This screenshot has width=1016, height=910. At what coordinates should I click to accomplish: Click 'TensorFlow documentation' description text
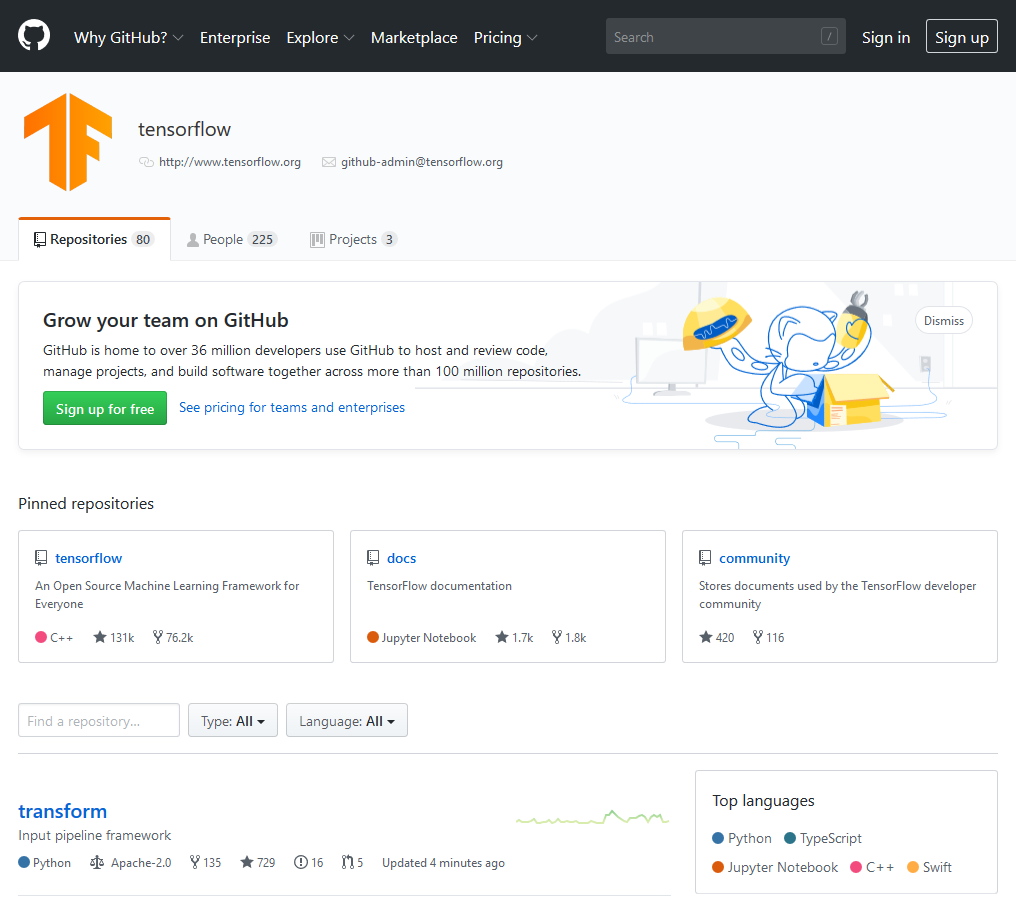click(439, 586)
